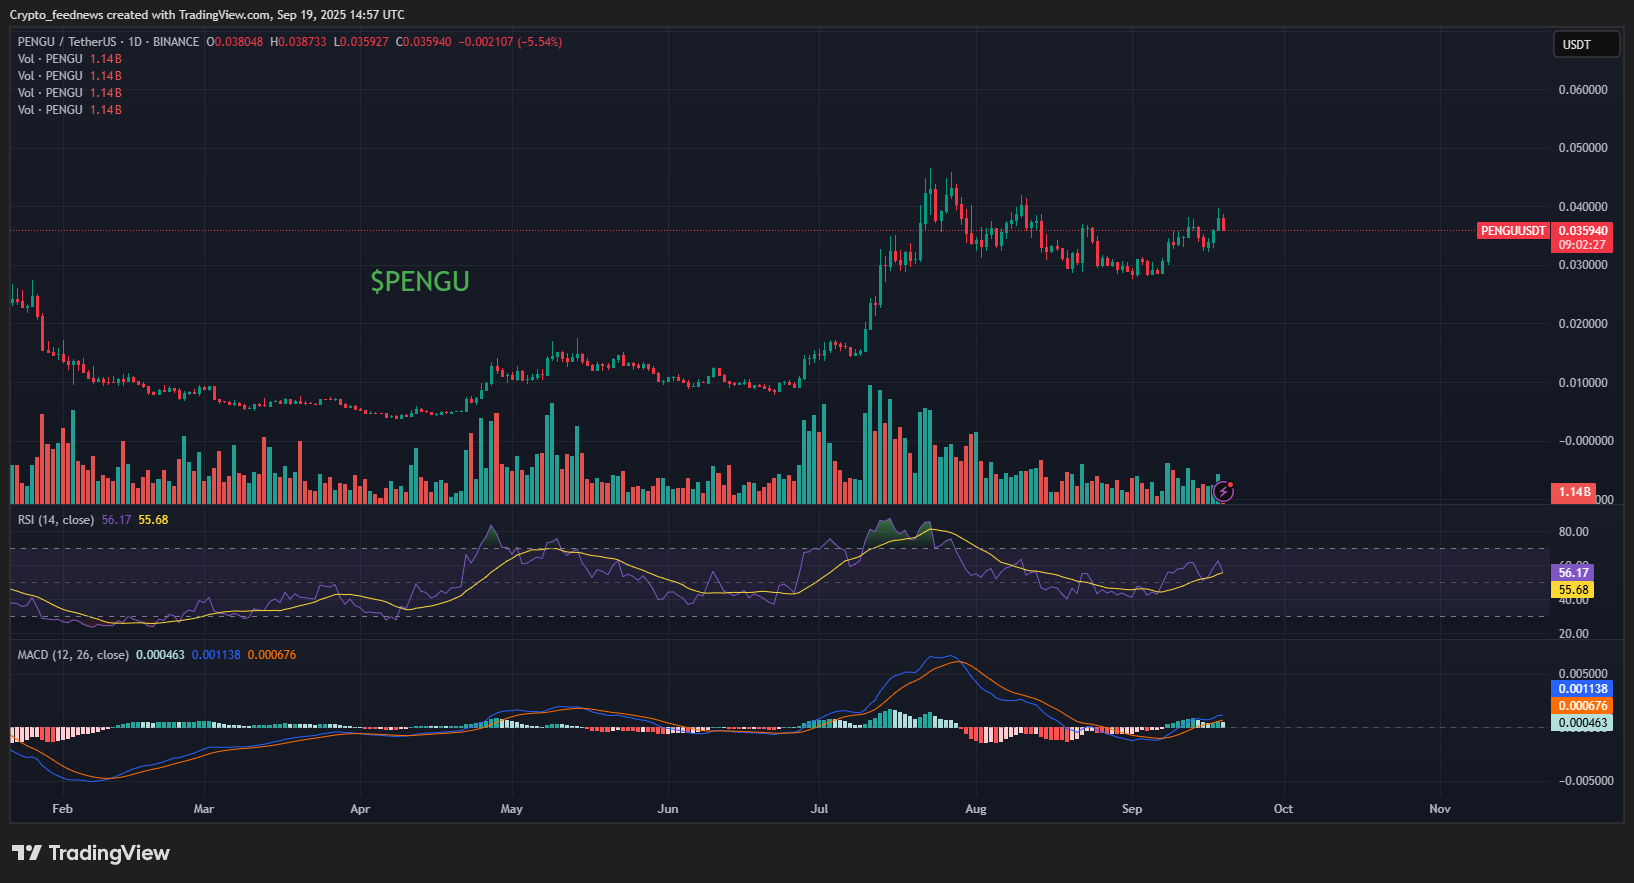
Task: Select the last Vol · PENGU legend row
Action: [x=50, y=110]
